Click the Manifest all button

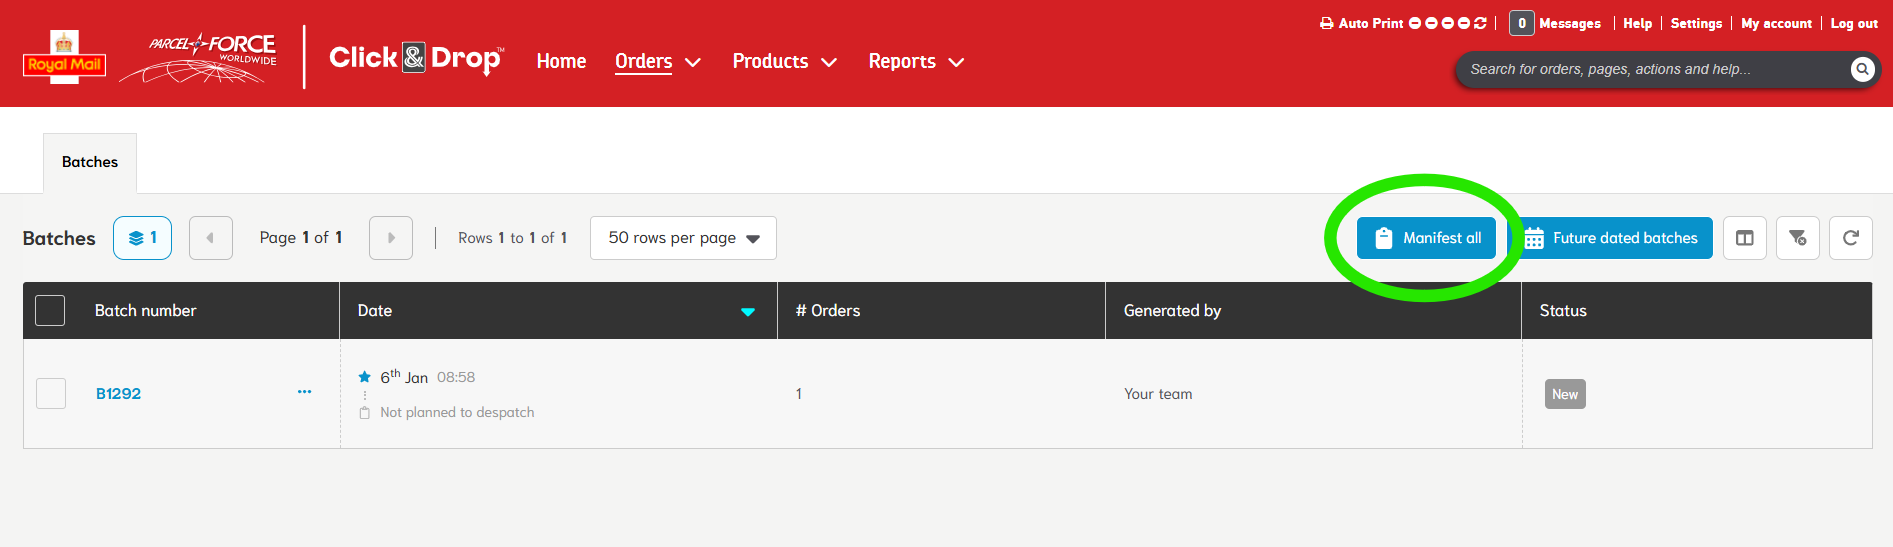point(1426,238)
